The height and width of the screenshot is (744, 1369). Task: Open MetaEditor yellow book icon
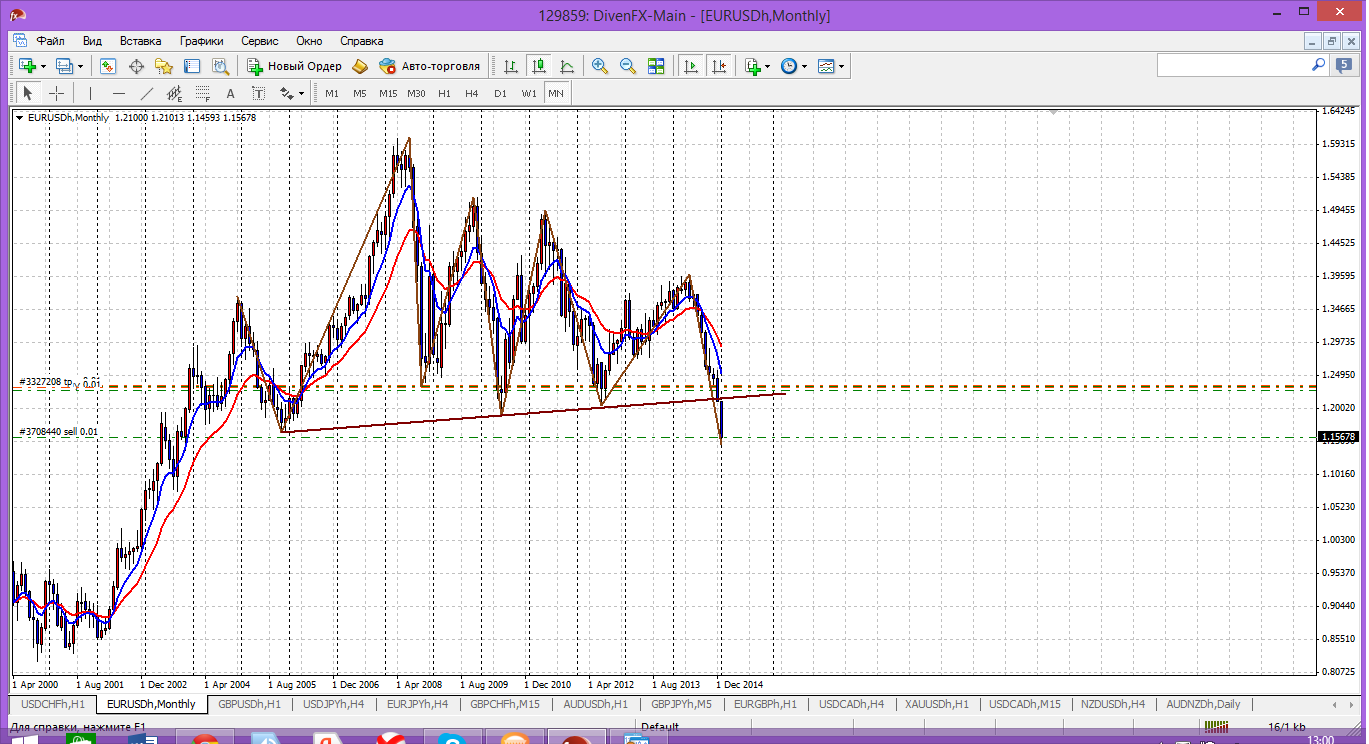360,66
